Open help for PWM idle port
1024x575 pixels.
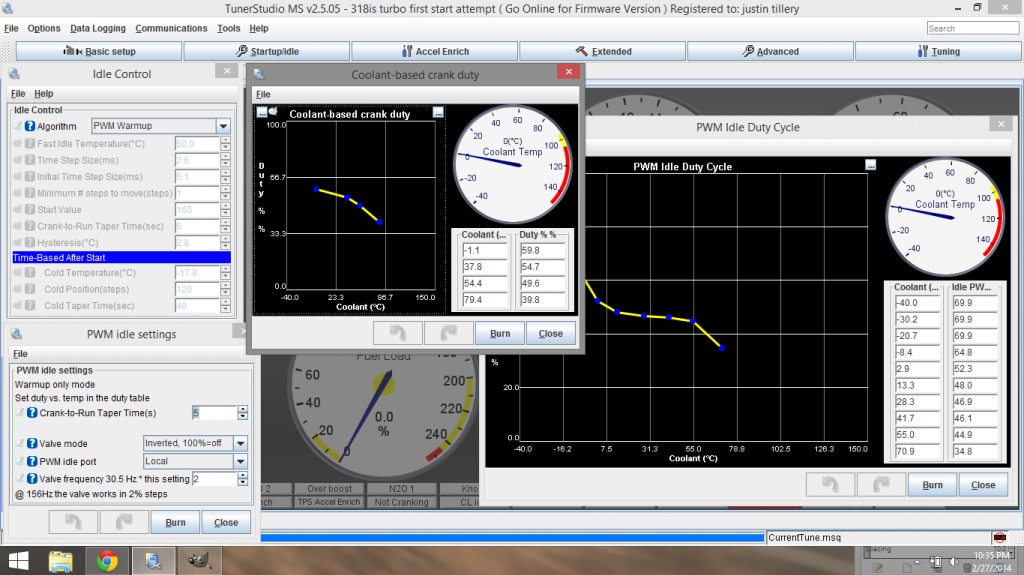[x=32, y=461]
